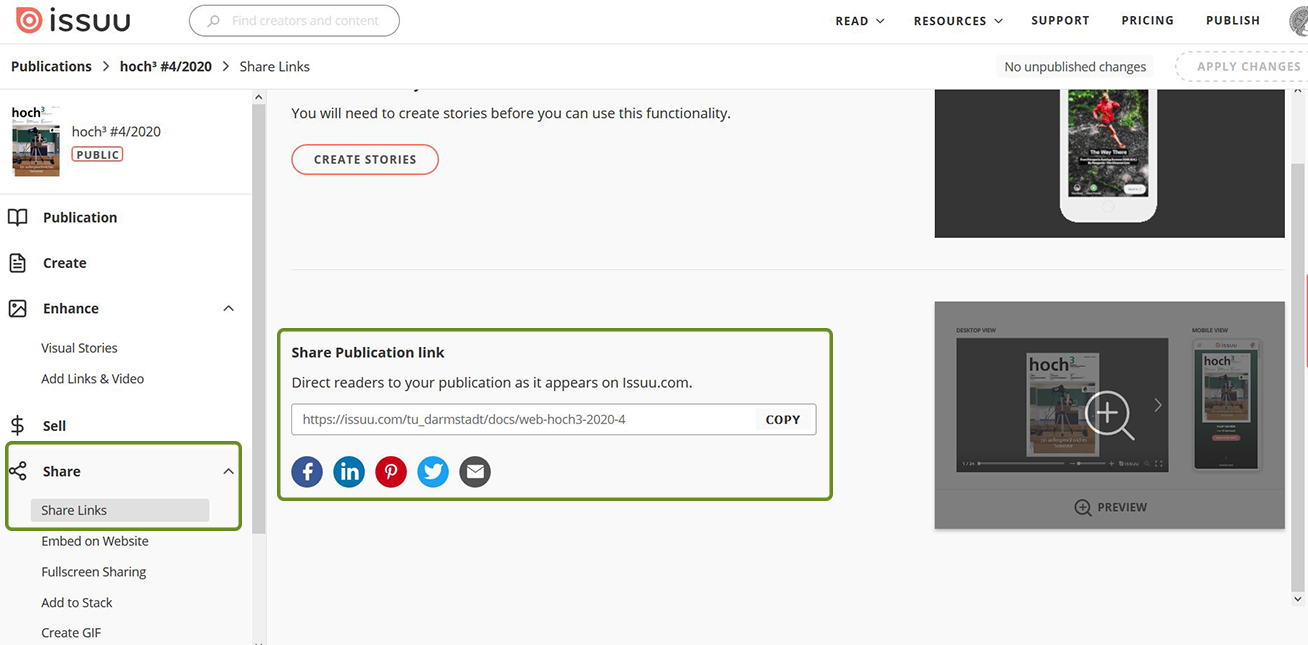Open hoch³ #4/2020 breadcrumb
The height and width of the screenshot is (645, 1308).
(x=165, y=66)
